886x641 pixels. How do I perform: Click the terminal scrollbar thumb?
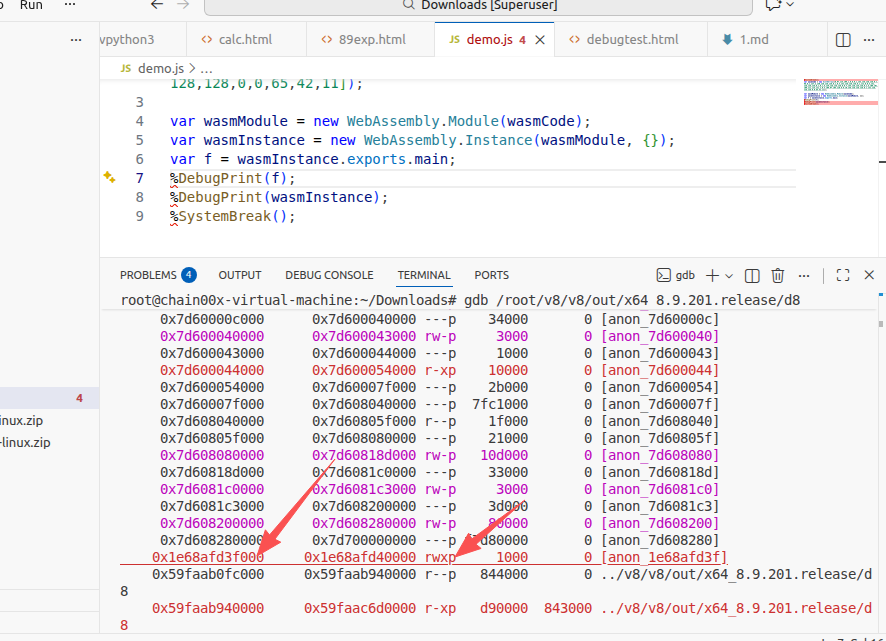click(x=880, y=324)
